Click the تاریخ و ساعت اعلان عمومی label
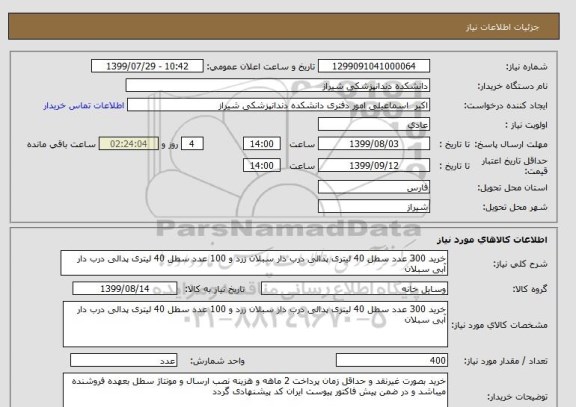The width and height of the screenshot is (576, 407). pos(261,67)
